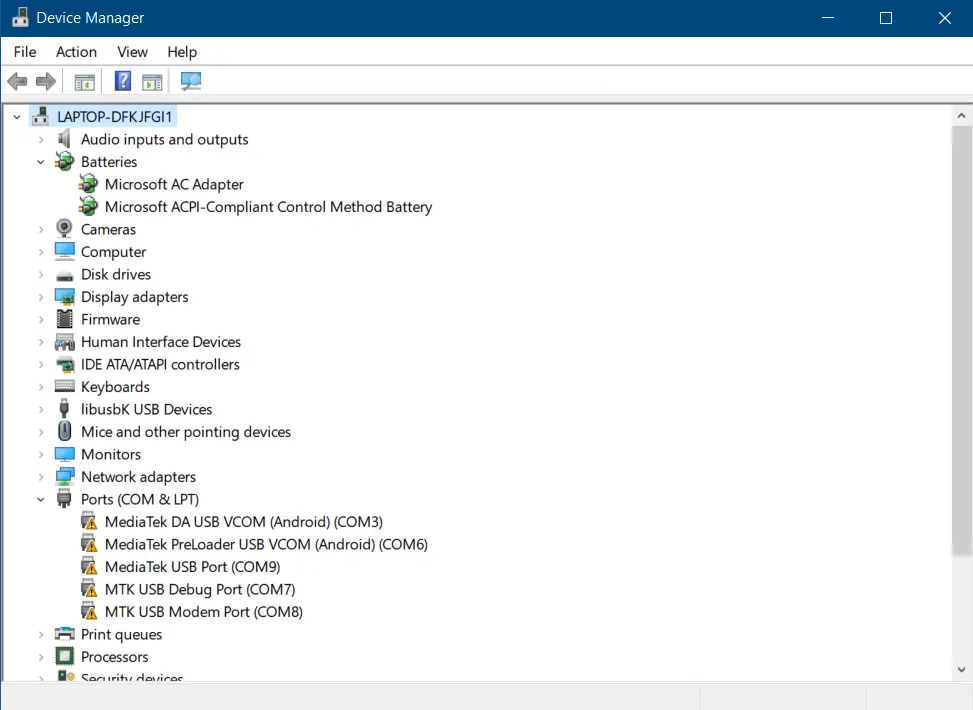Open Help with the question mark toolbar icon
Viewport: 973px width, 710px height.
pos(122,81)
